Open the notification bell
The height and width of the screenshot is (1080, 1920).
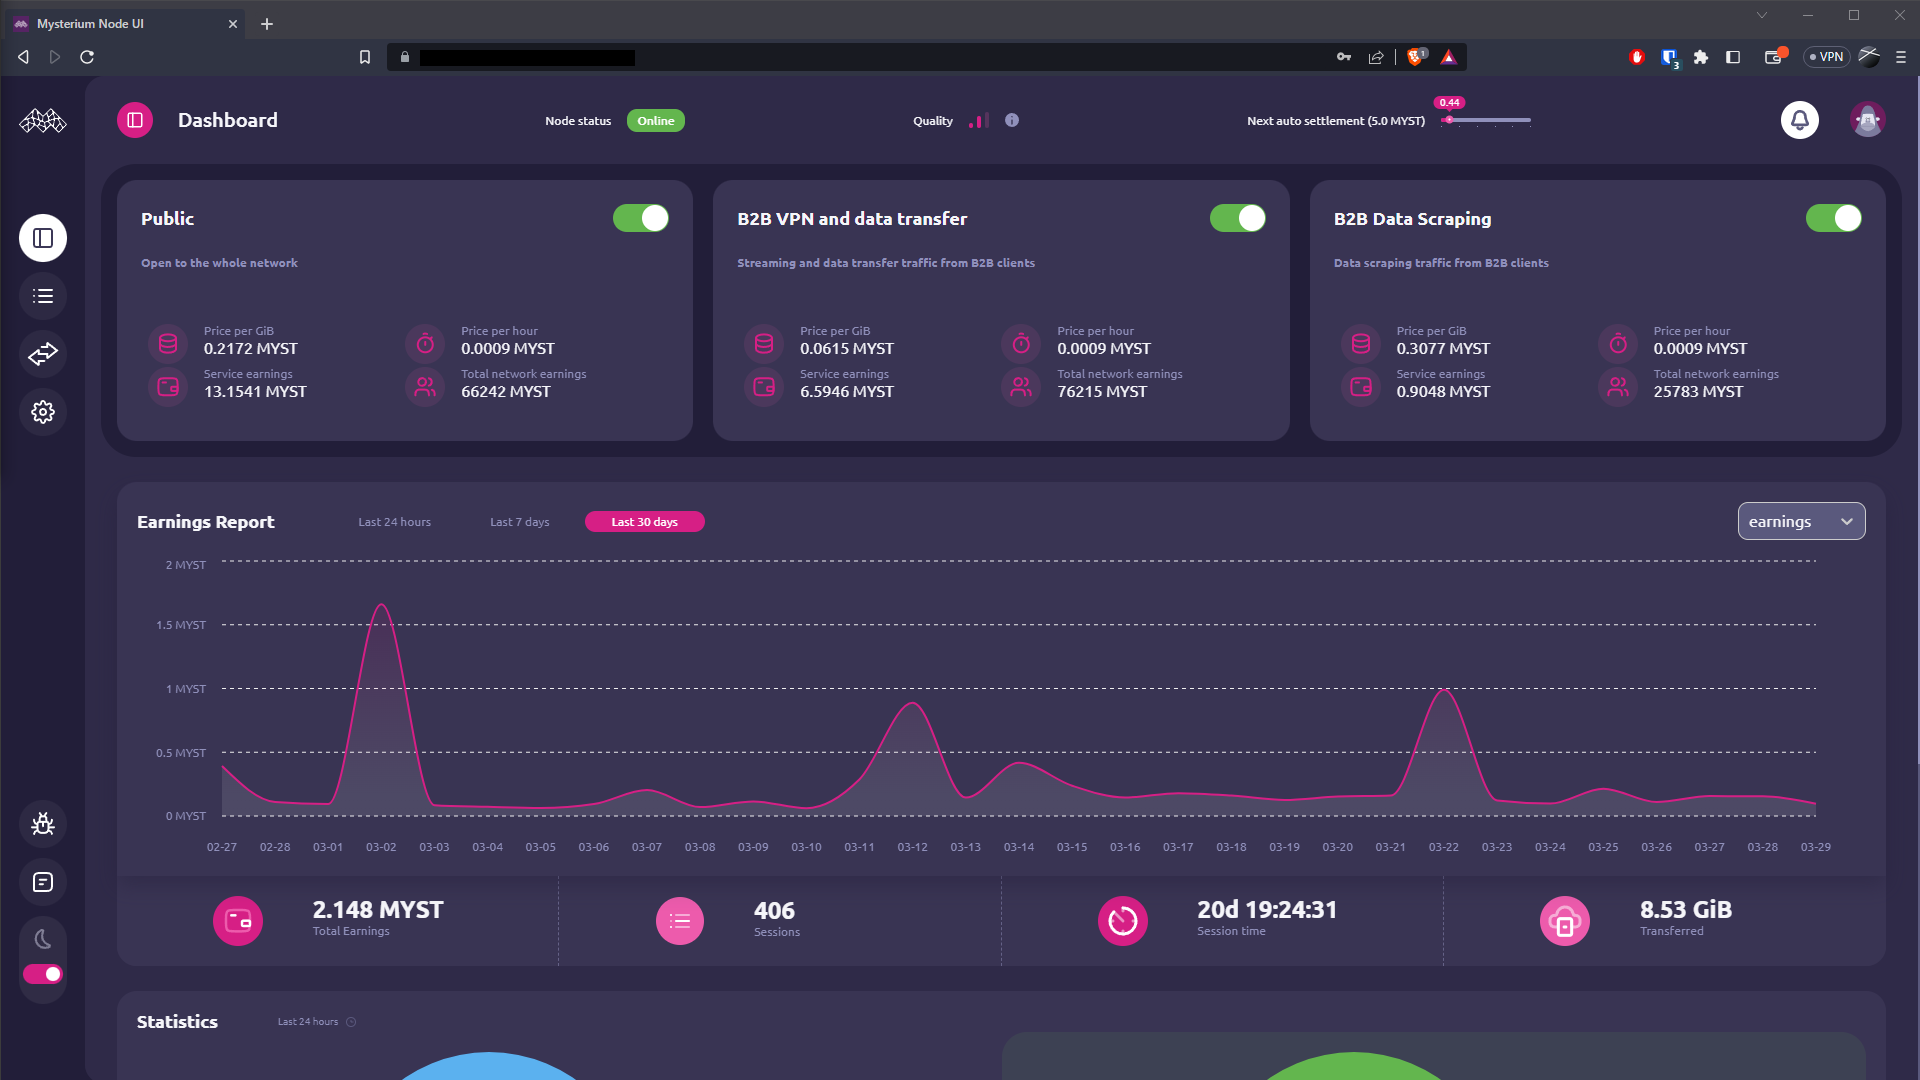[1798, 120]
